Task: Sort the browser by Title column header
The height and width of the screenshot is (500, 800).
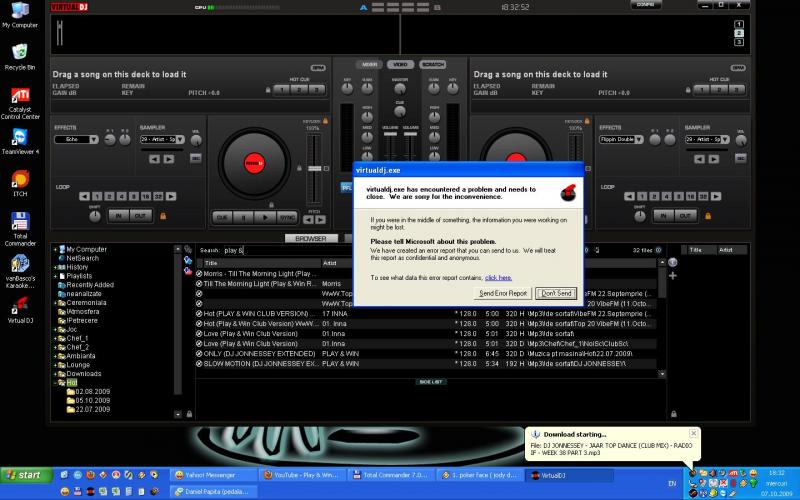Action: [261, 263]
